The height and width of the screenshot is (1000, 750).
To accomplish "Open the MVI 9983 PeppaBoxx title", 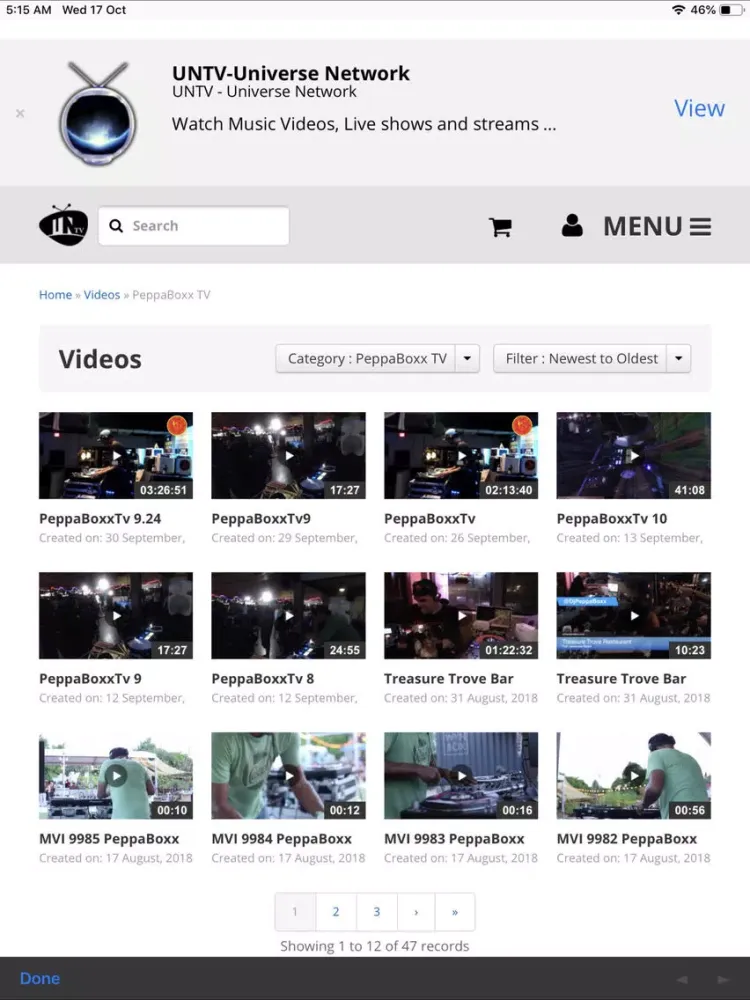I will pos(454,839).
